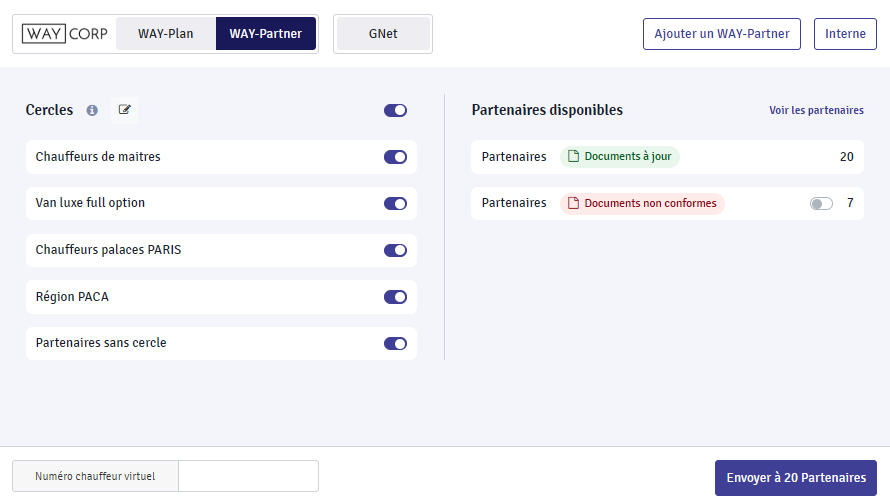
Task: Click the edit pencil icon beside Cercles
Action: (x=125, y=110)
